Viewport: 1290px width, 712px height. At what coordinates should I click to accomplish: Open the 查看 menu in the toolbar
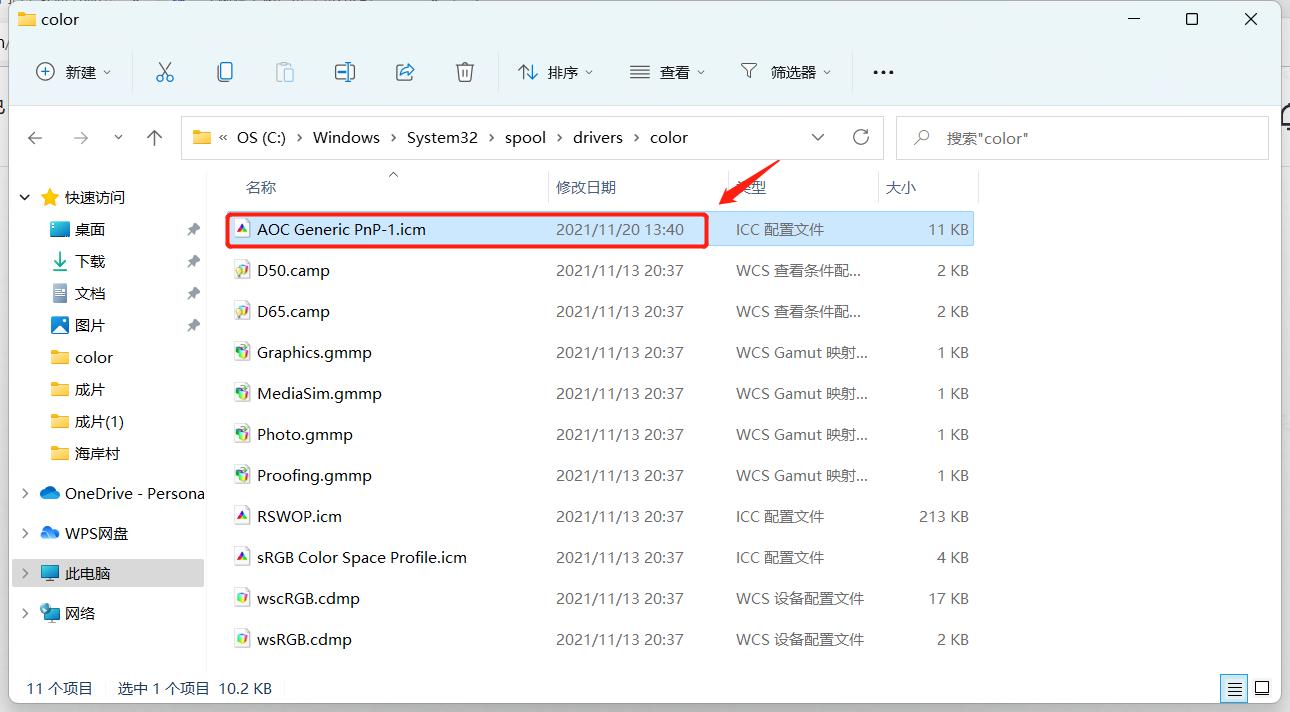click(667, 71)
